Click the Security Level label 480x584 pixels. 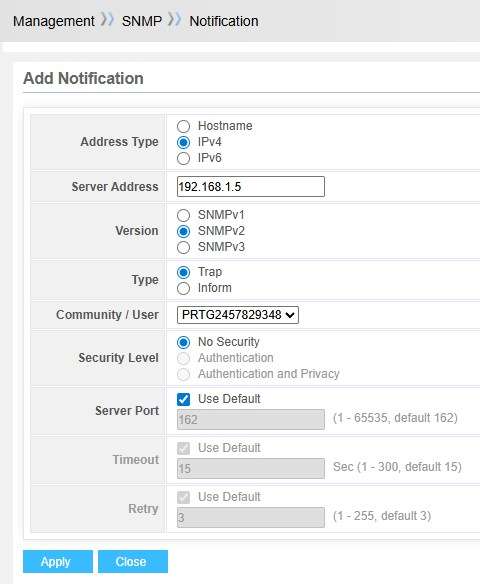coord(118,358)
